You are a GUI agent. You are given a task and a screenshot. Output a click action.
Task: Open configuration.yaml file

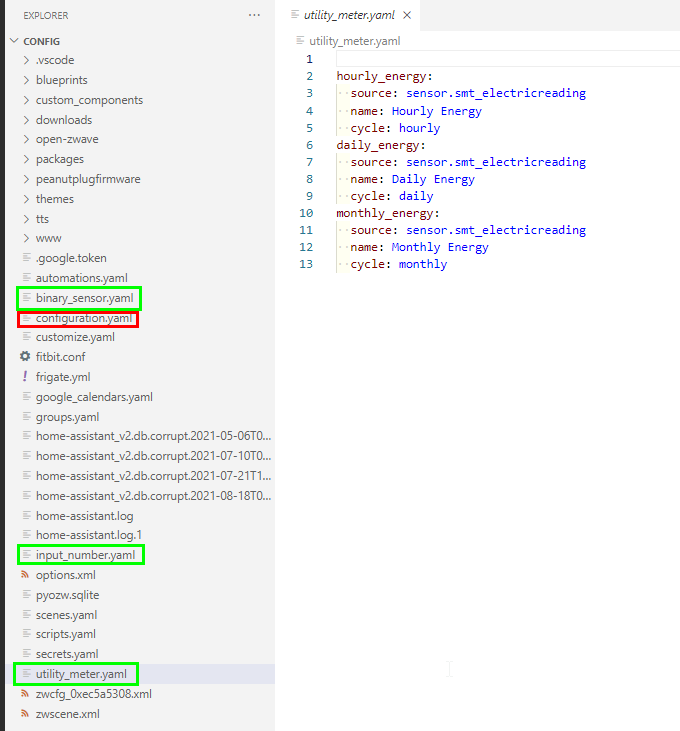84,318
